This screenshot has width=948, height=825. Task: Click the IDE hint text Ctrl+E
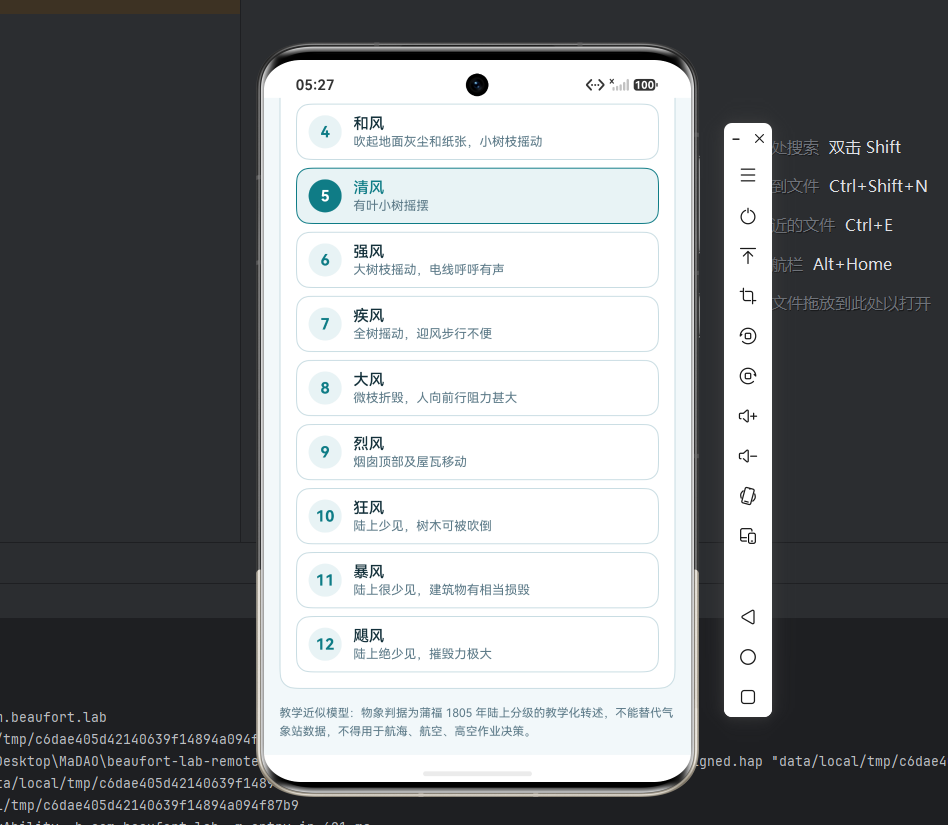(869, 225)
